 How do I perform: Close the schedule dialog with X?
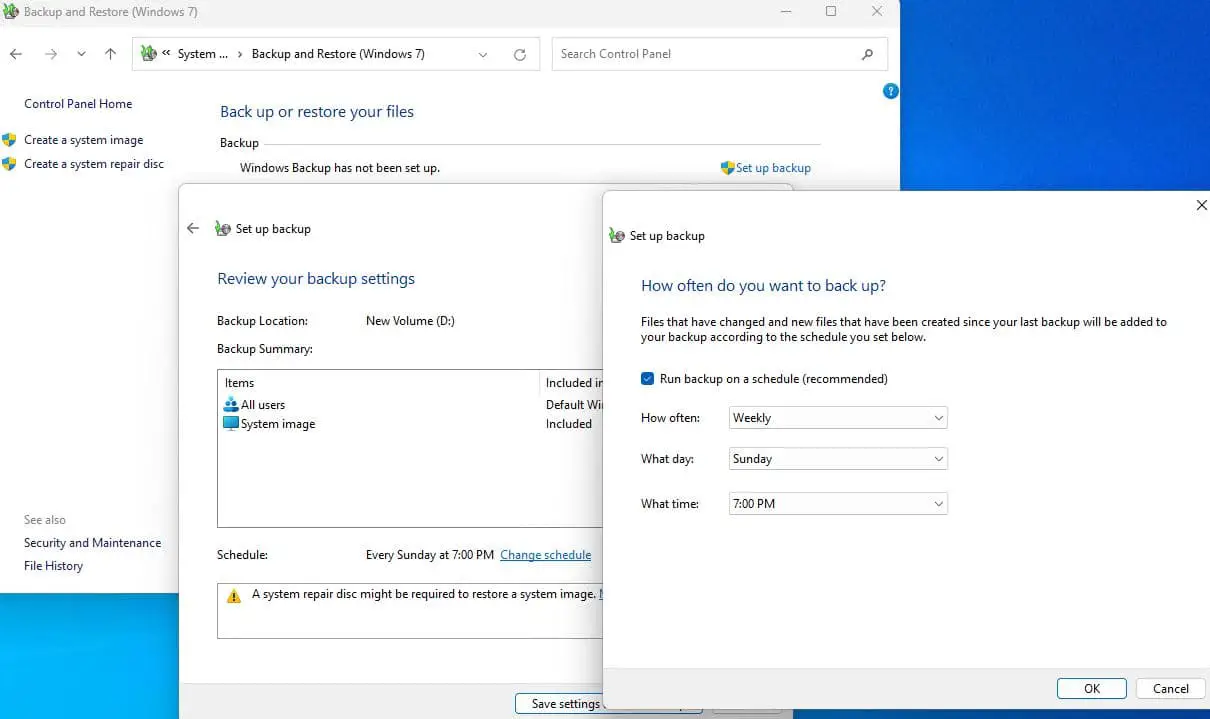point(1201,205)
